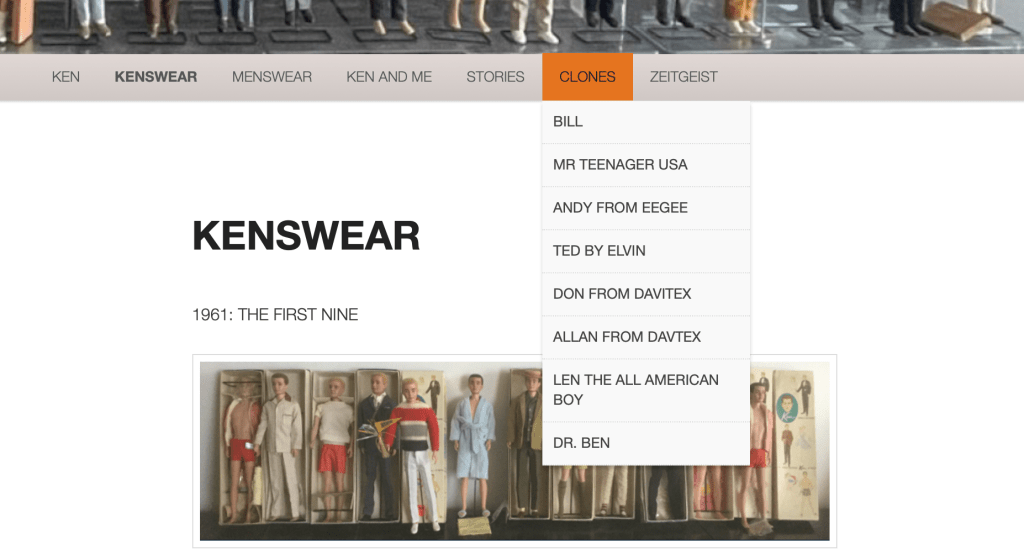Click the header banner image of dolls
Image resolution: width=1024 pixels, height=550 pixels.
pos(512,26)
